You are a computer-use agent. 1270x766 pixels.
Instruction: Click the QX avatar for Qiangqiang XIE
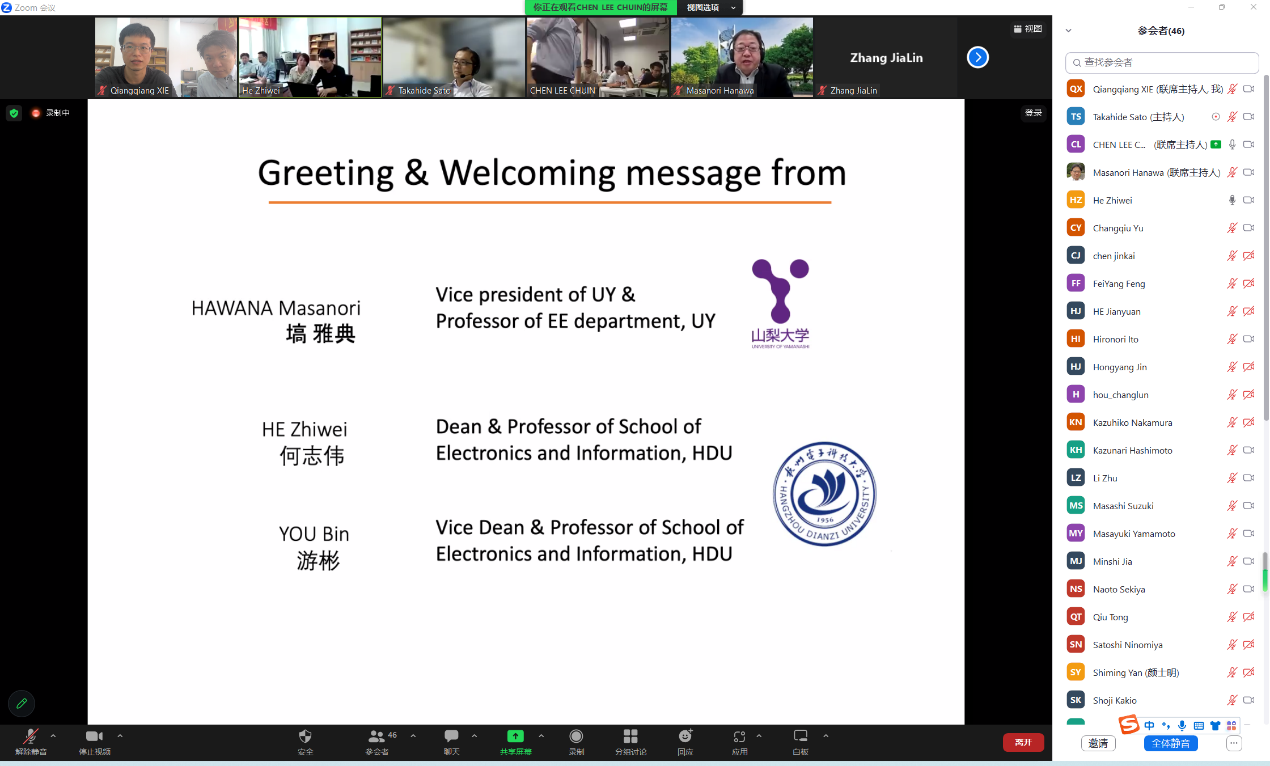coord(1076,89)
